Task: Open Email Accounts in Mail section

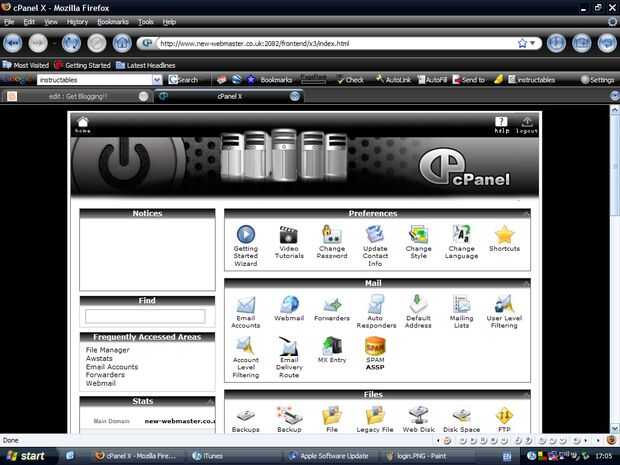Action: click(x=246, y=305)
